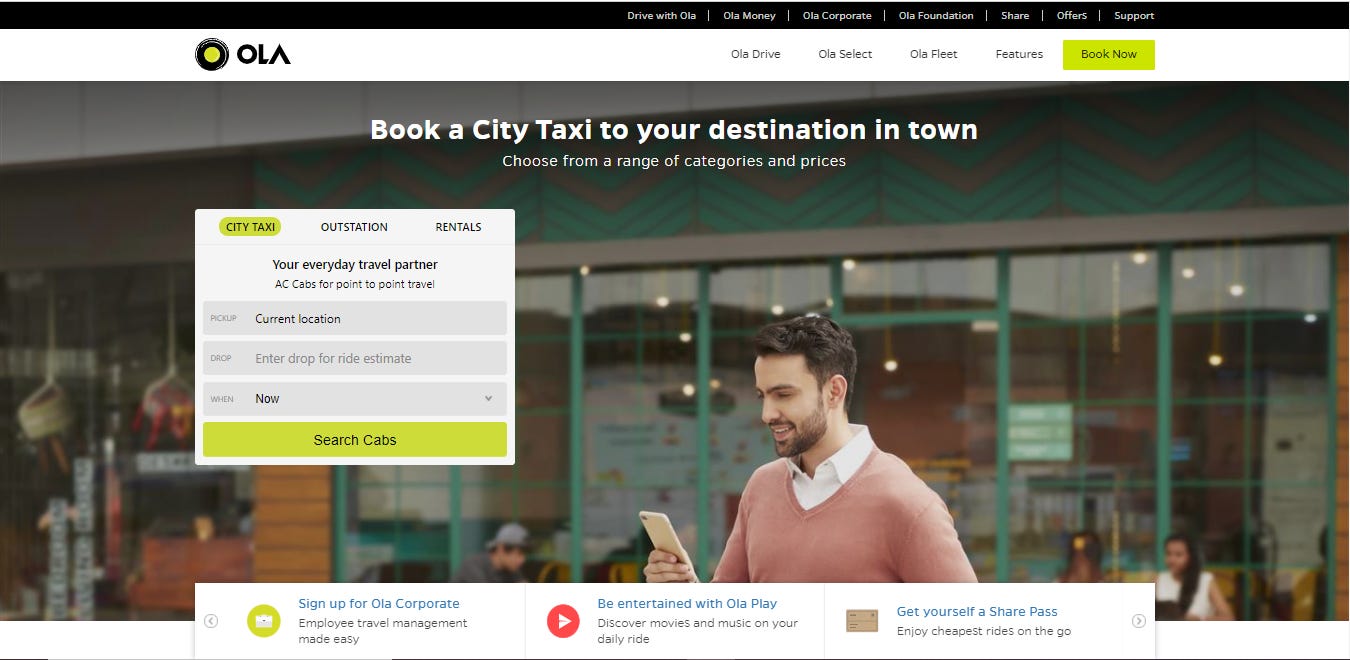Screen dimensions: 1350x660
Task: Click the Ola Play red play icon
Action: point(564,621)
